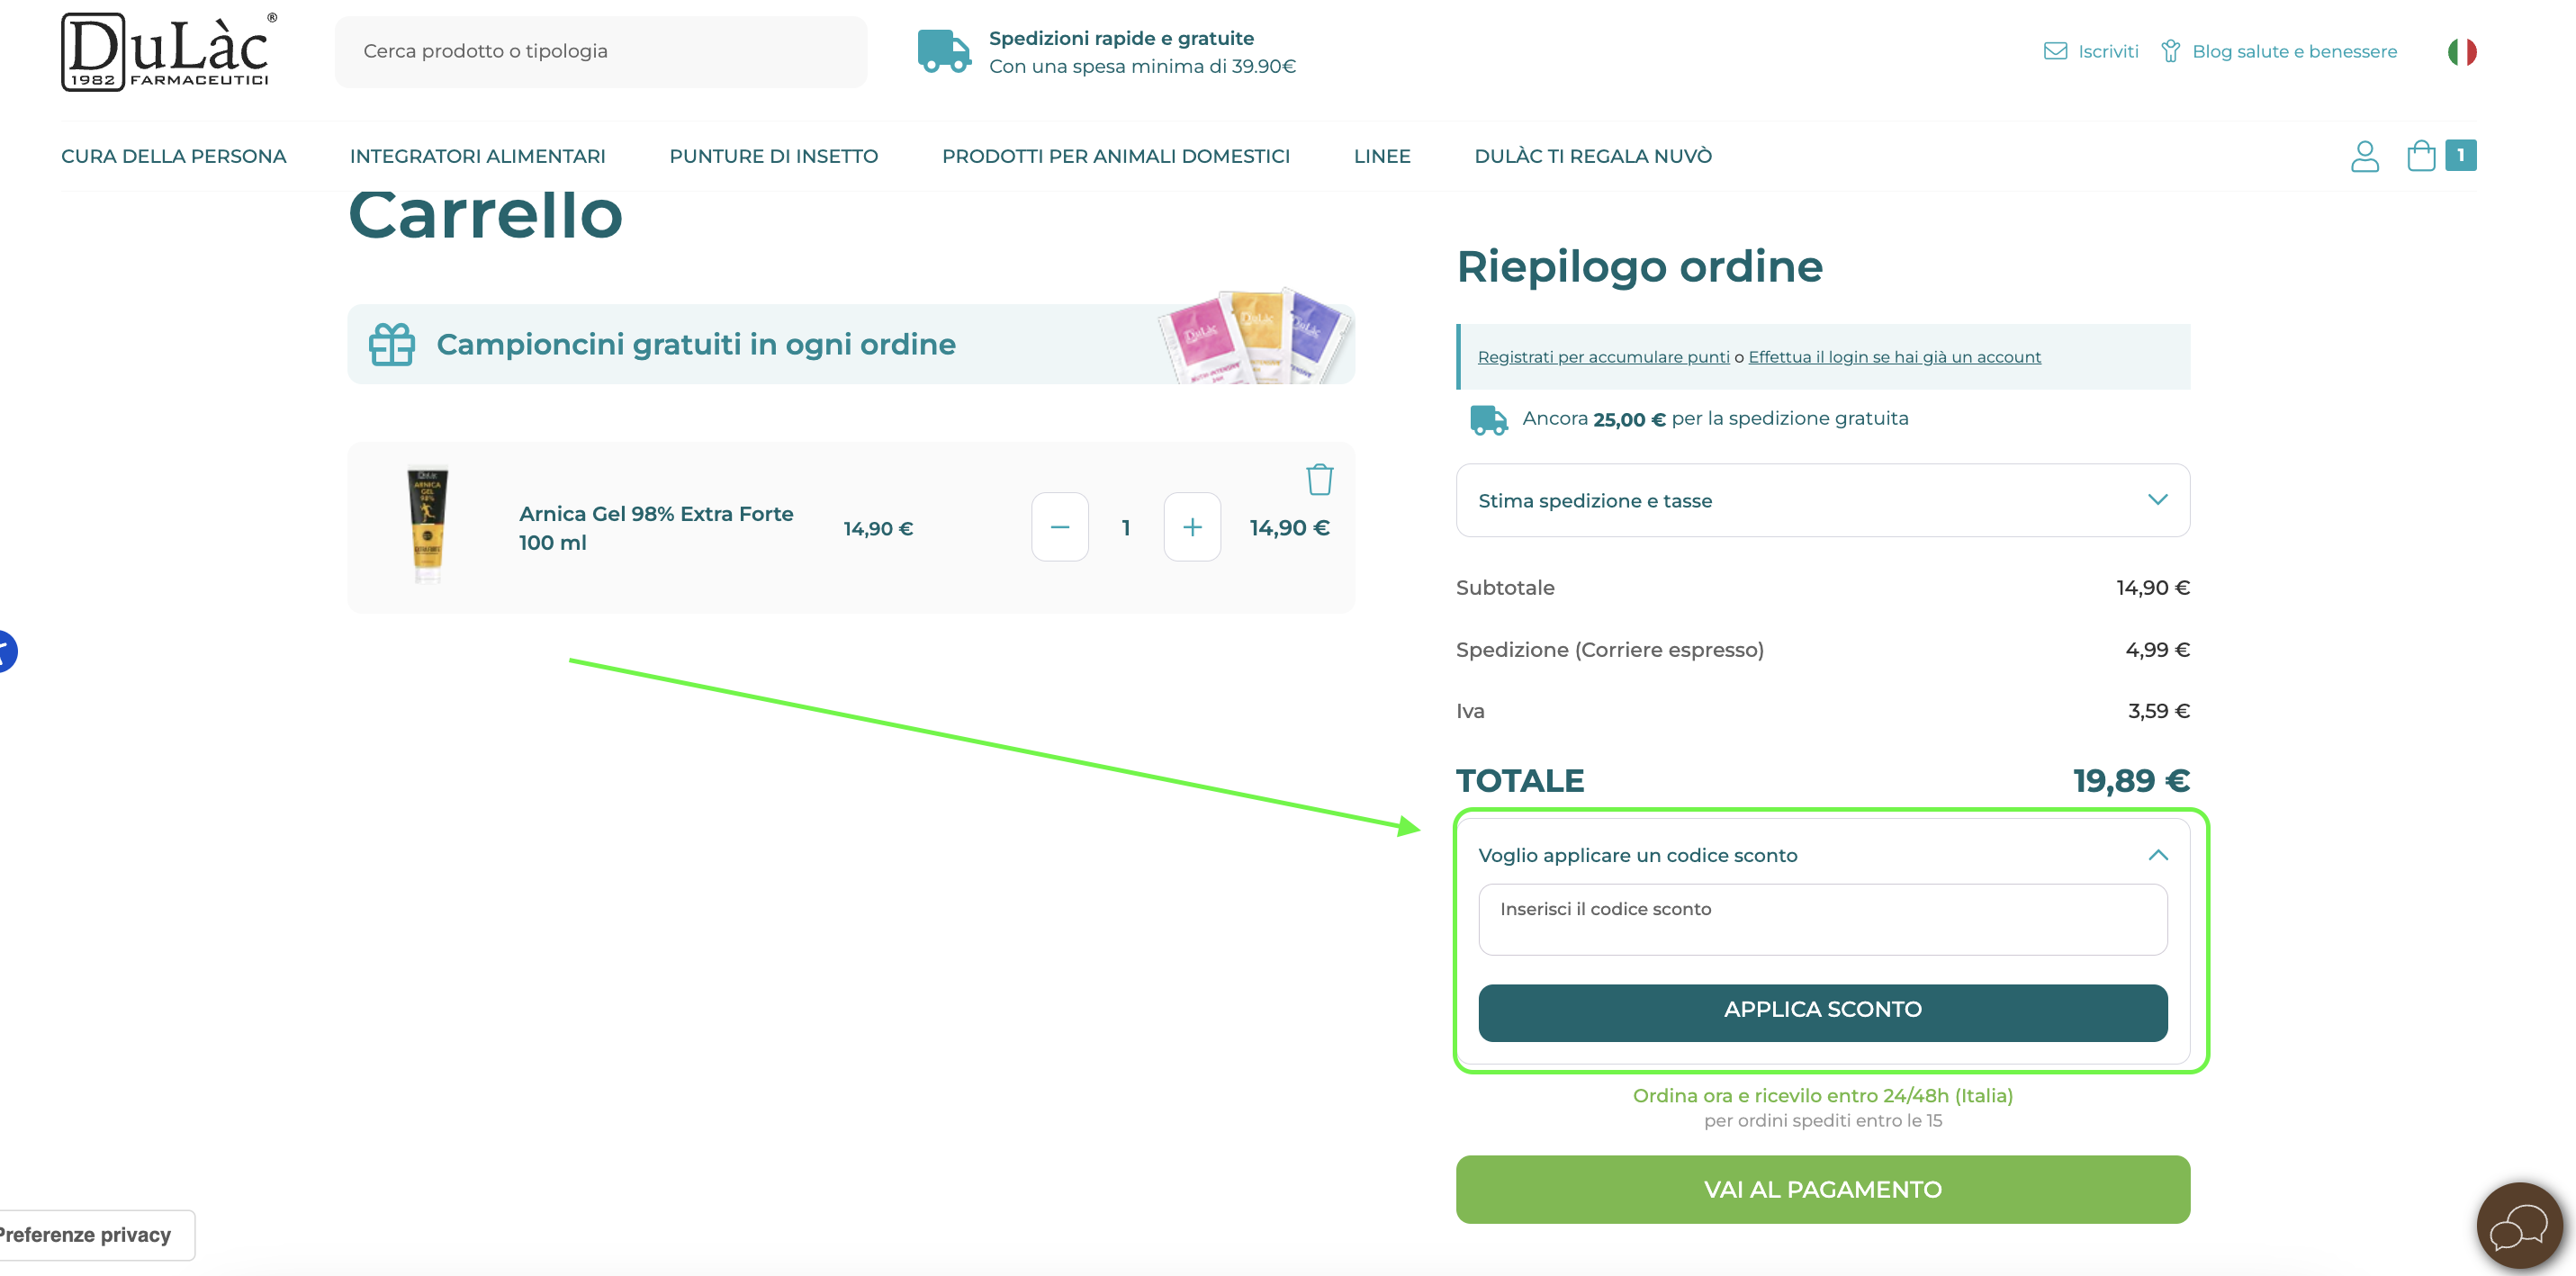Focus the product search field

coord(601,51)
